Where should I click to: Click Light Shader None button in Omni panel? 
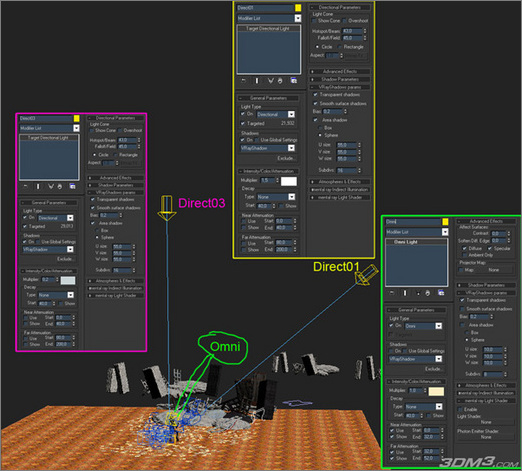click(486, 422)
